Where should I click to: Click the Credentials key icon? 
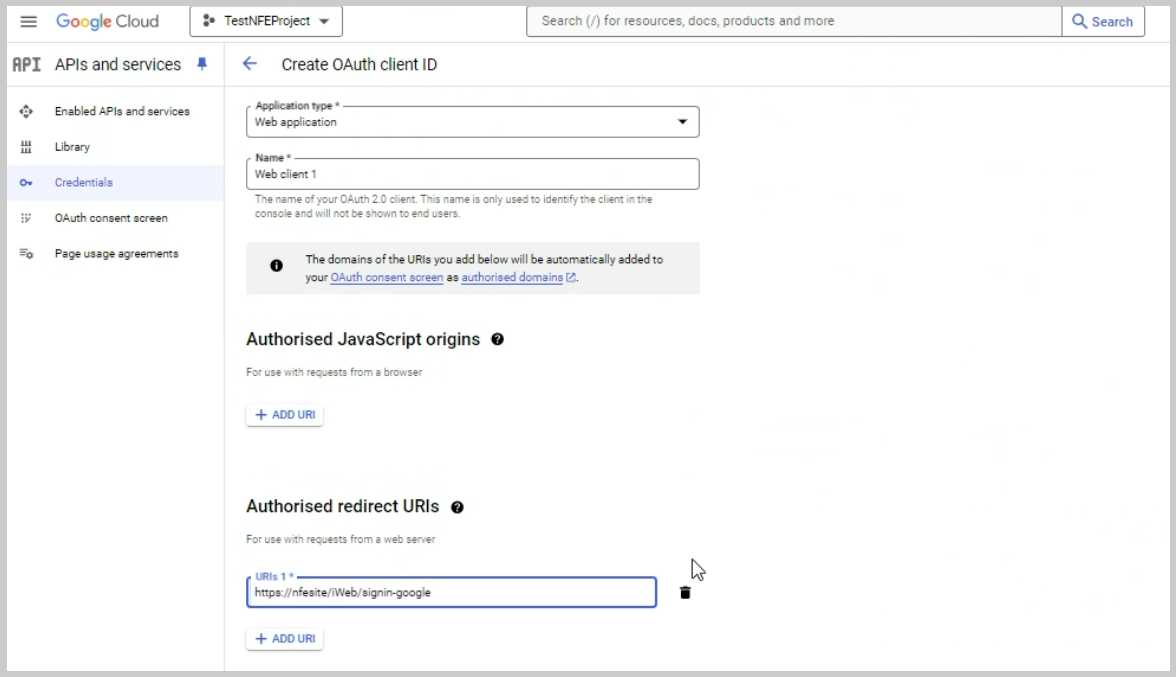click(26, 182)
